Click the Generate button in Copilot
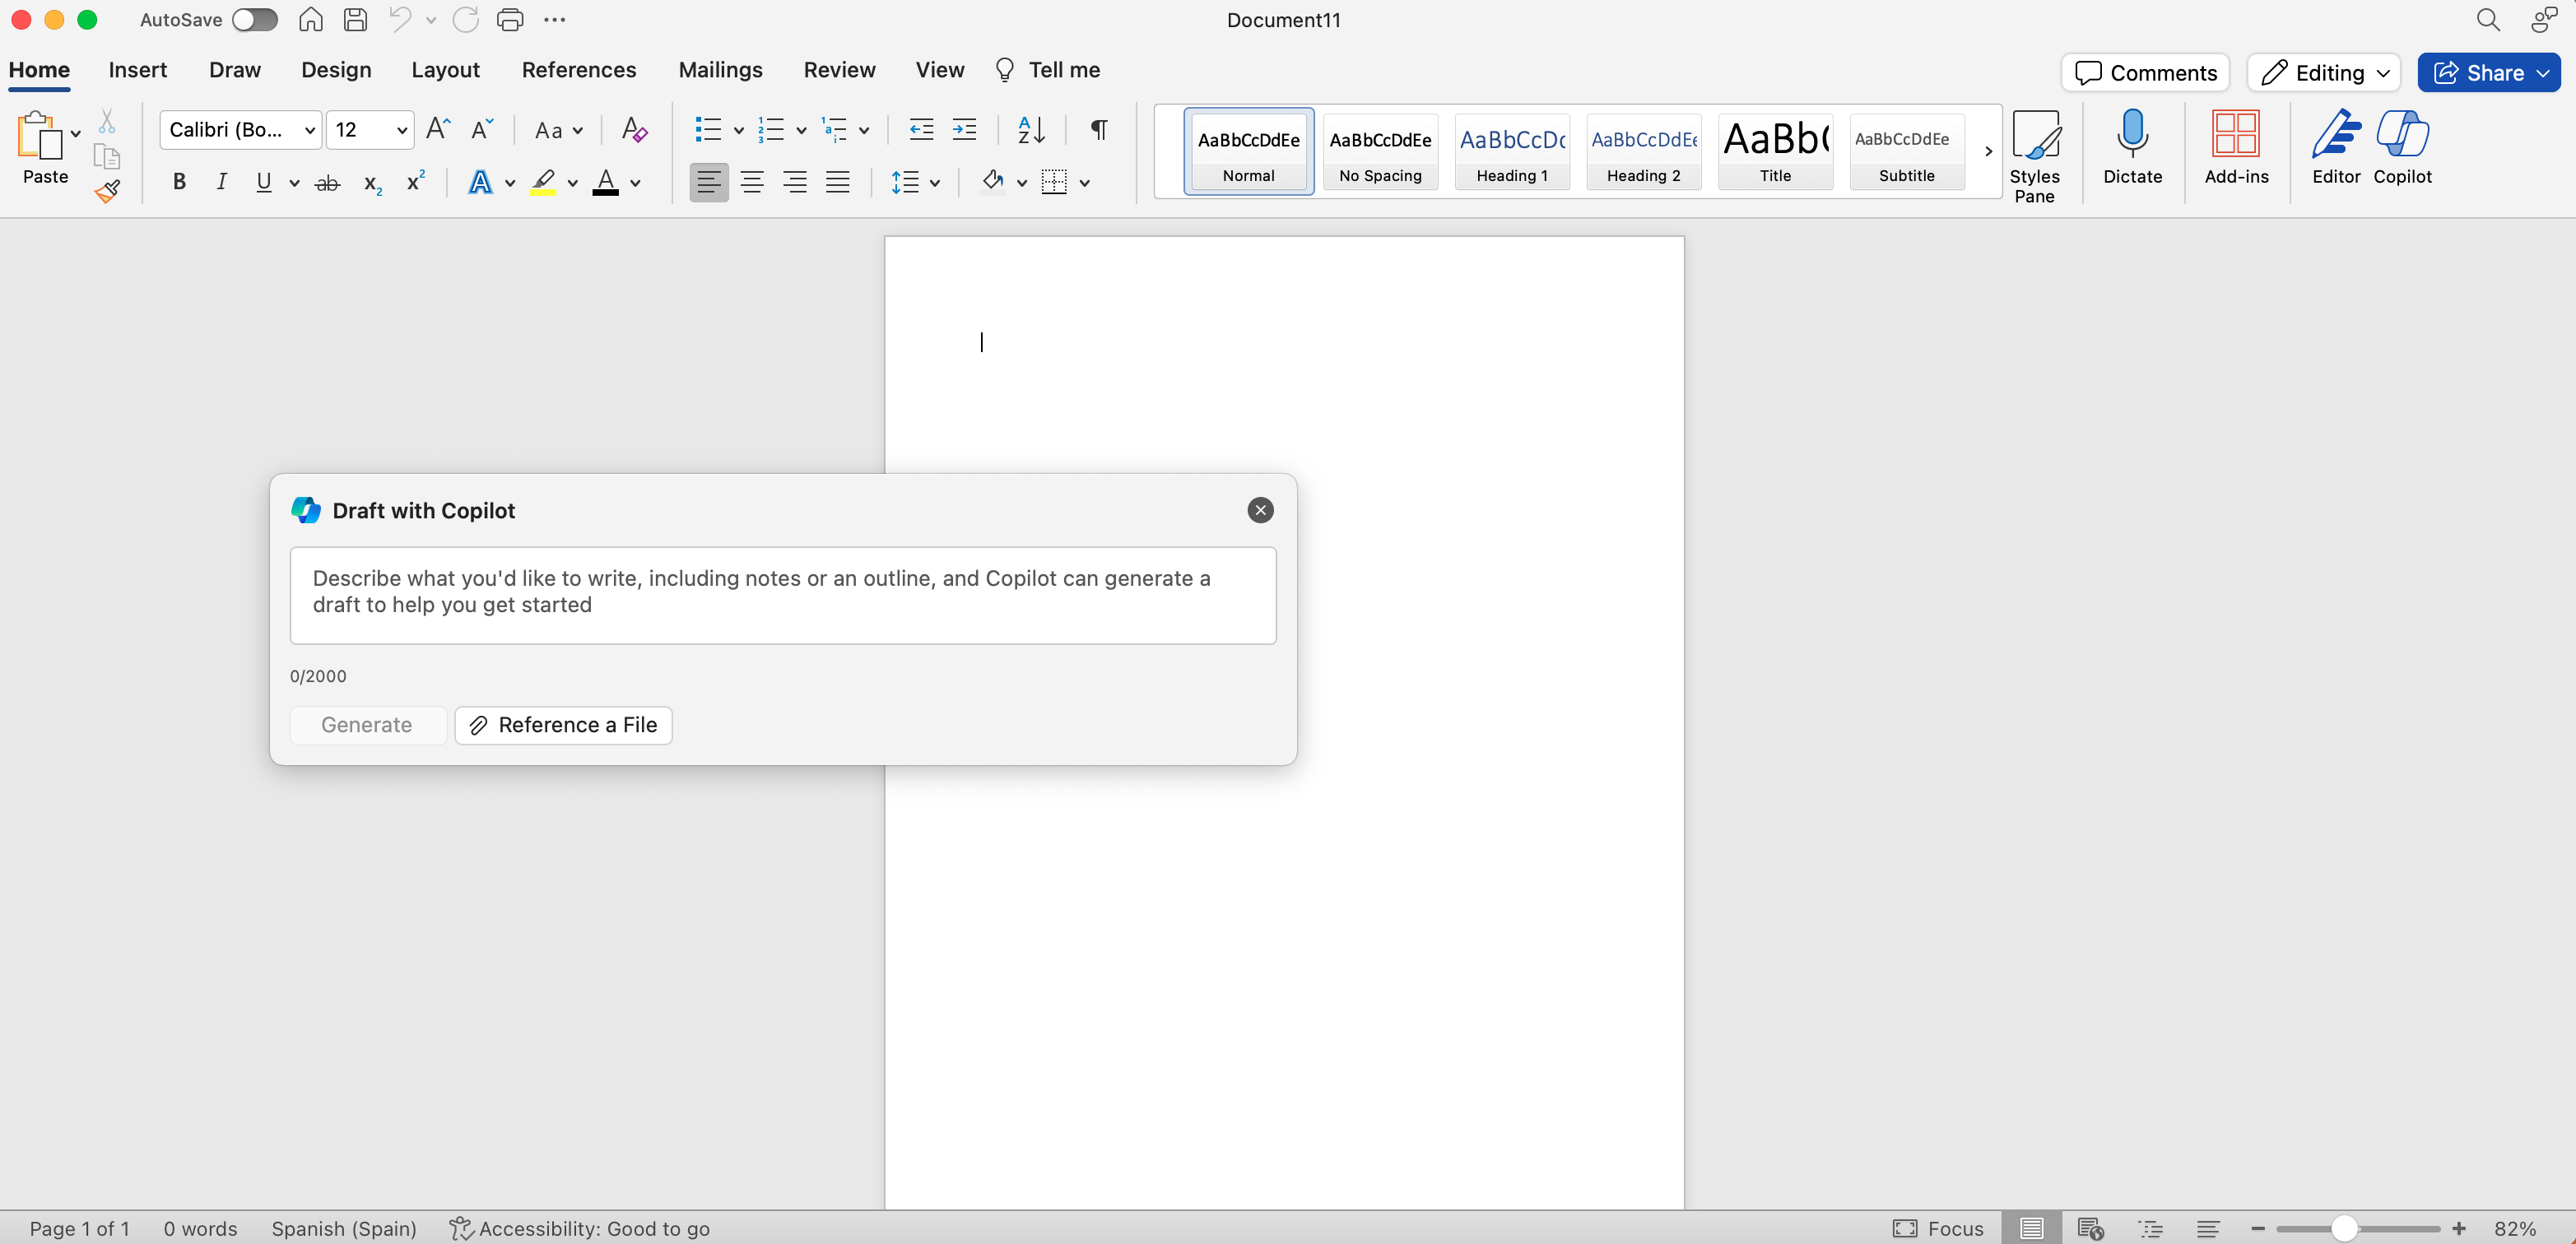 click(x=366, y=725)
